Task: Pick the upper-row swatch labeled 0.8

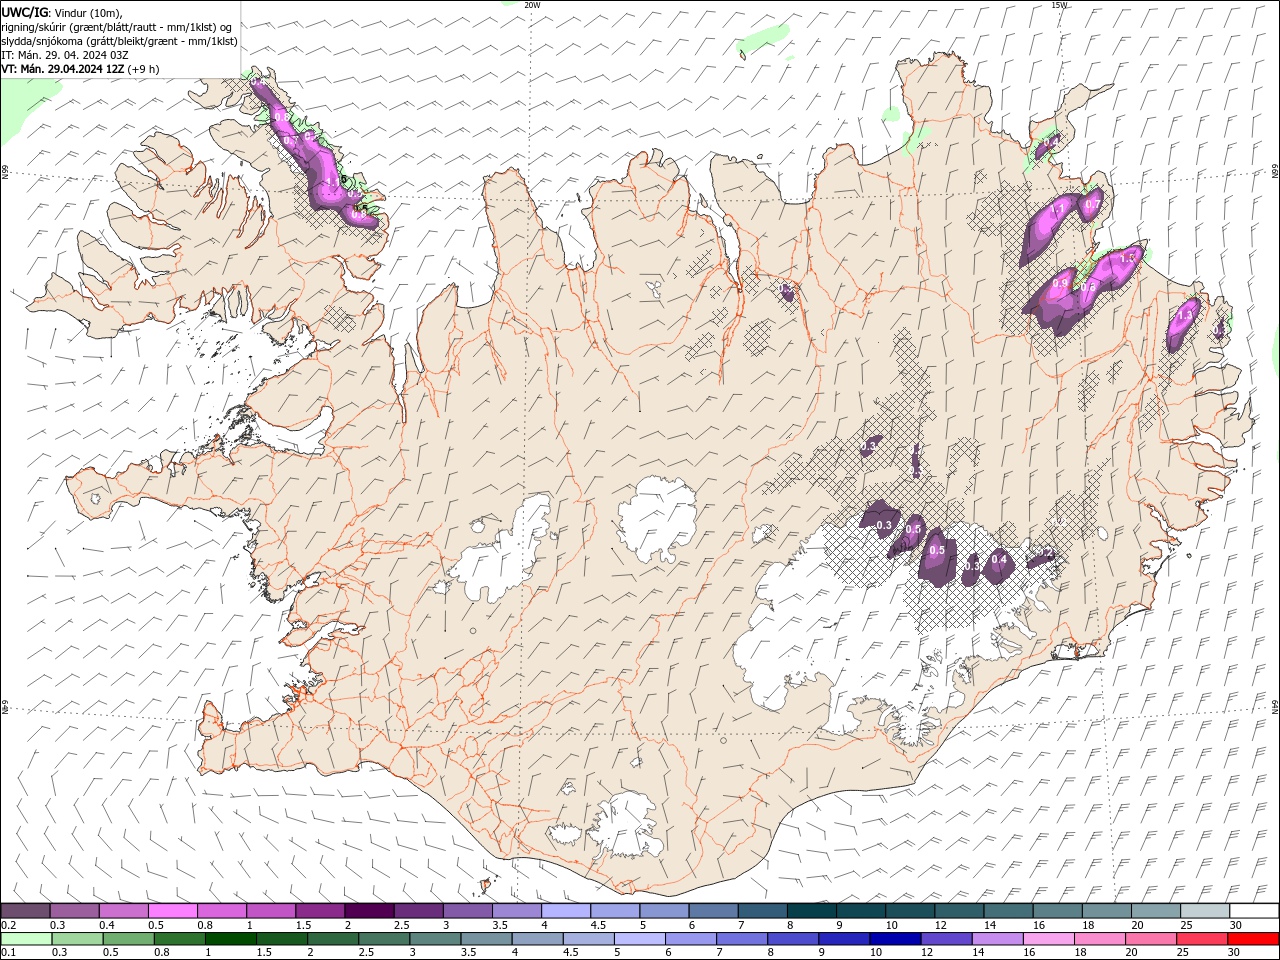Action: (x=222, y=911)
